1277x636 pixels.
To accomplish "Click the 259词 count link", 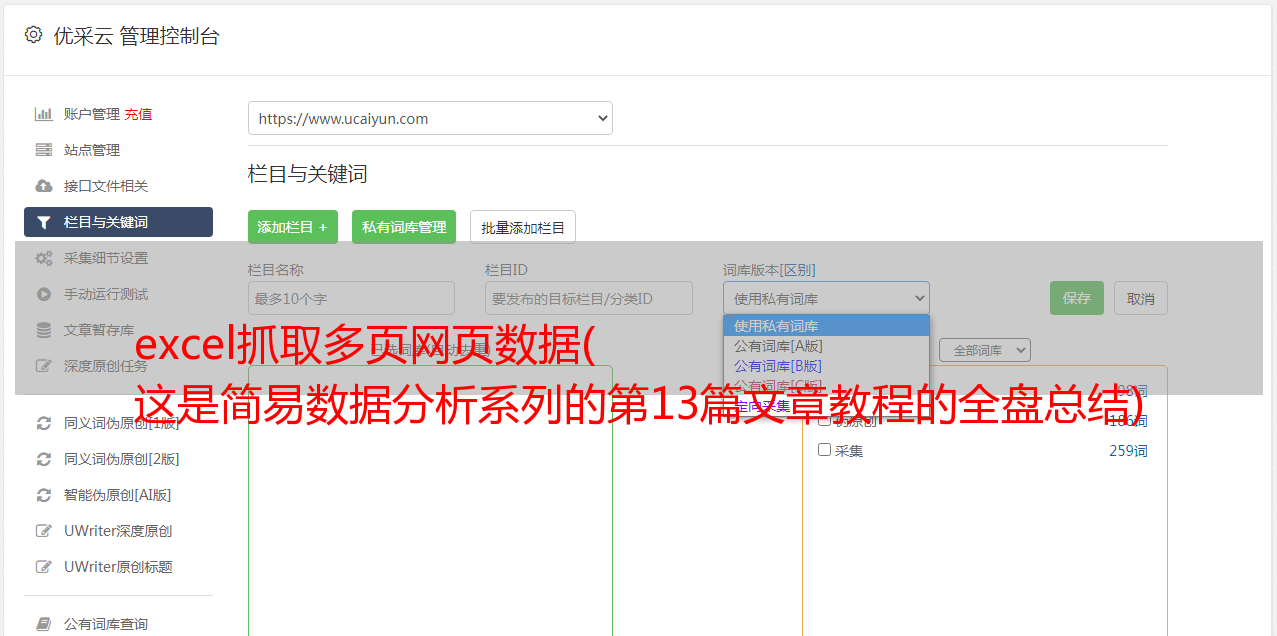I will (1128, 451).
